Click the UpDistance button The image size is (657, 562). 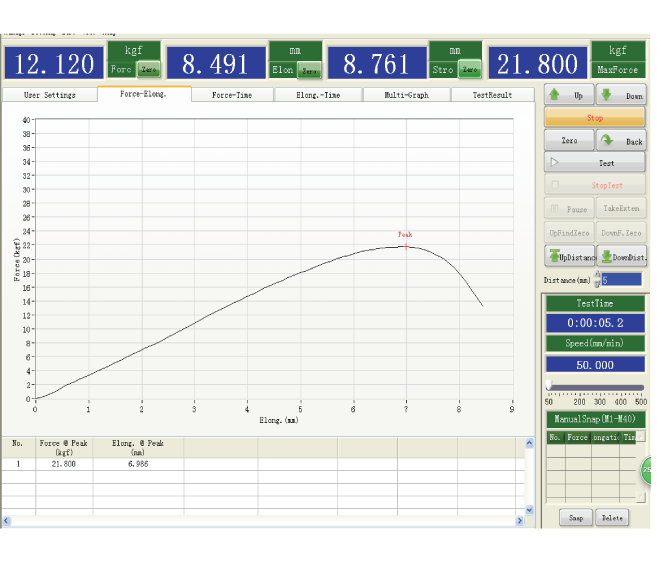(570, 256)
